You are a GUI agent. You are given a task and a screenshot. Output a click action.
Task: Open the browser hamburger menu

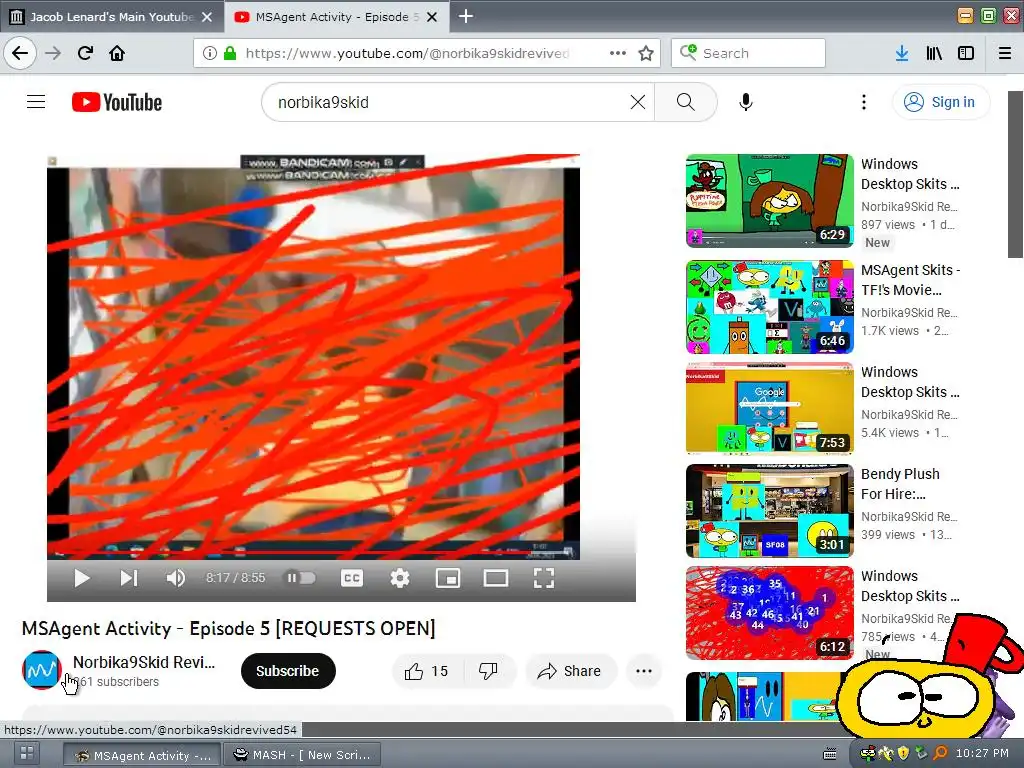coord(1005,53)
